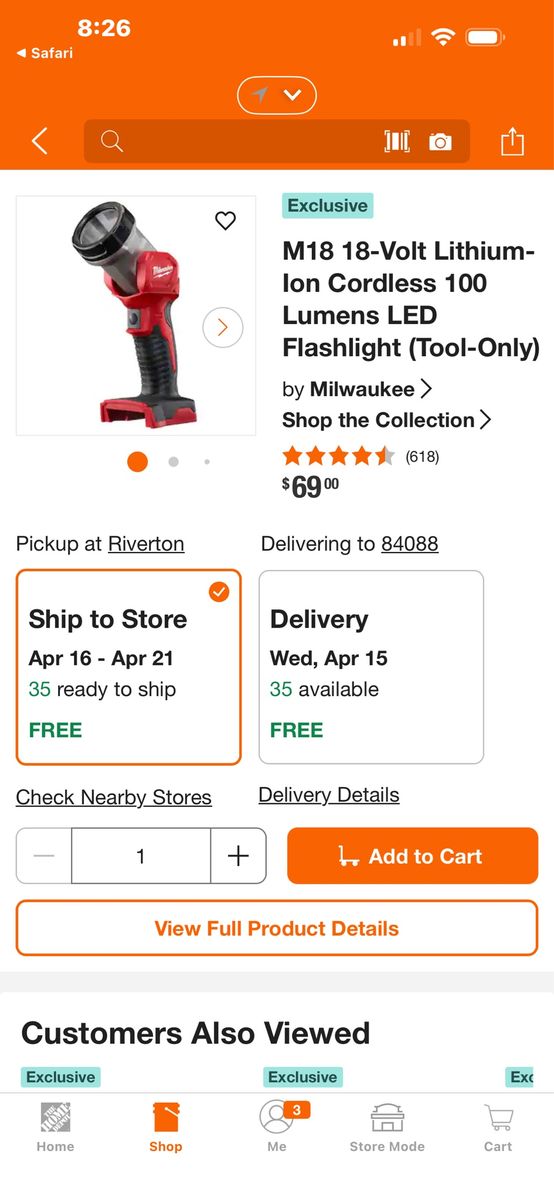Screen dimensions: 554x1200
Task: Favorite the flashlight with heart icon
Action: (226, 221)
